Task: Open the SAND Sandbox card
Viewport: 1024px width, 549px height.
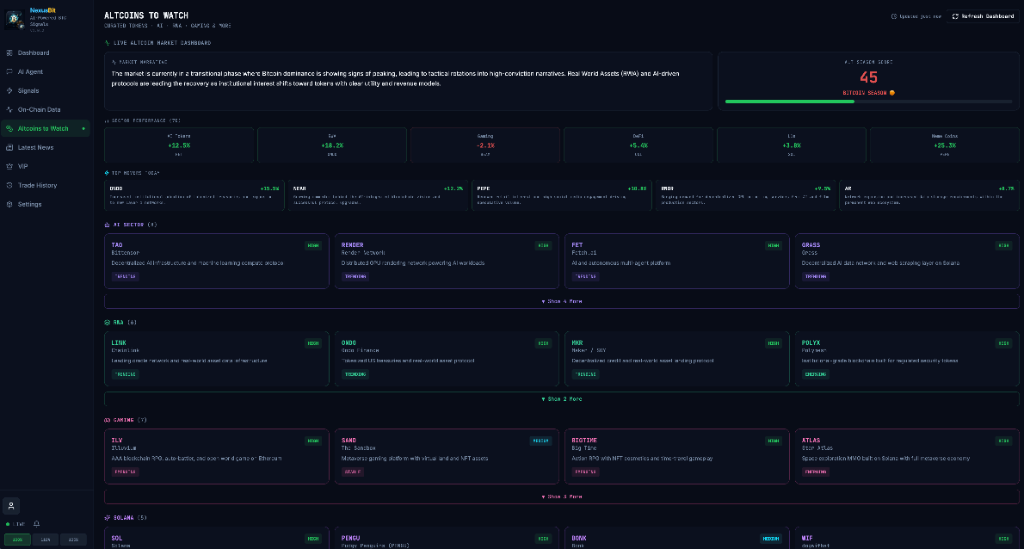Action: coord(447,456)
